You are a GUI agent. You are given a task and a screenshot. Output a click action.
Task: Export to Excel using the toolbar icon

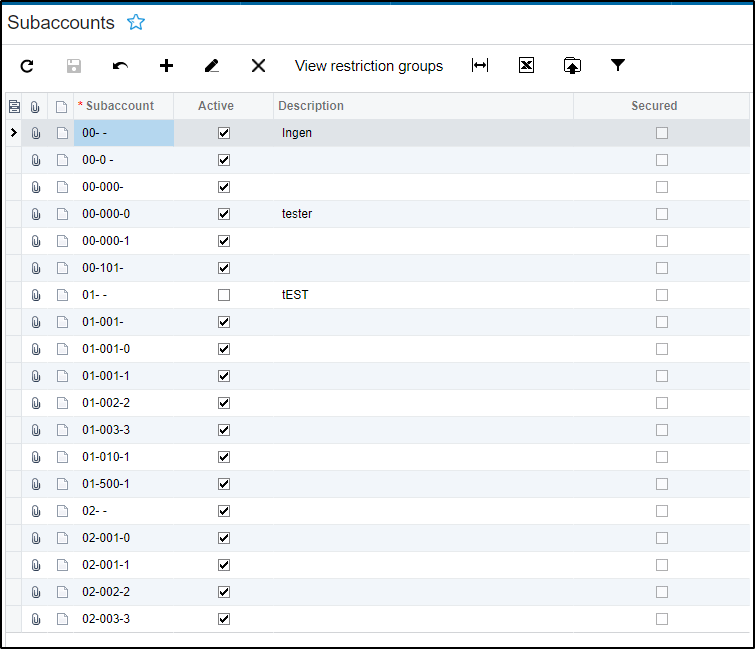point(526,65)
